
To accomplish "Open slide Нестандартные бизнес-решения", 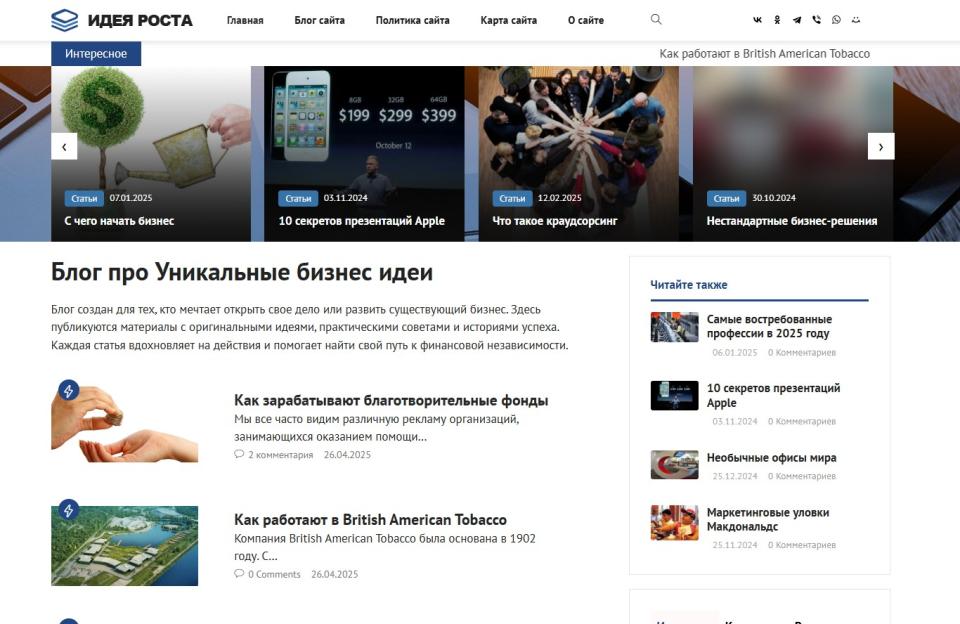I will click(x=792, y=221).
